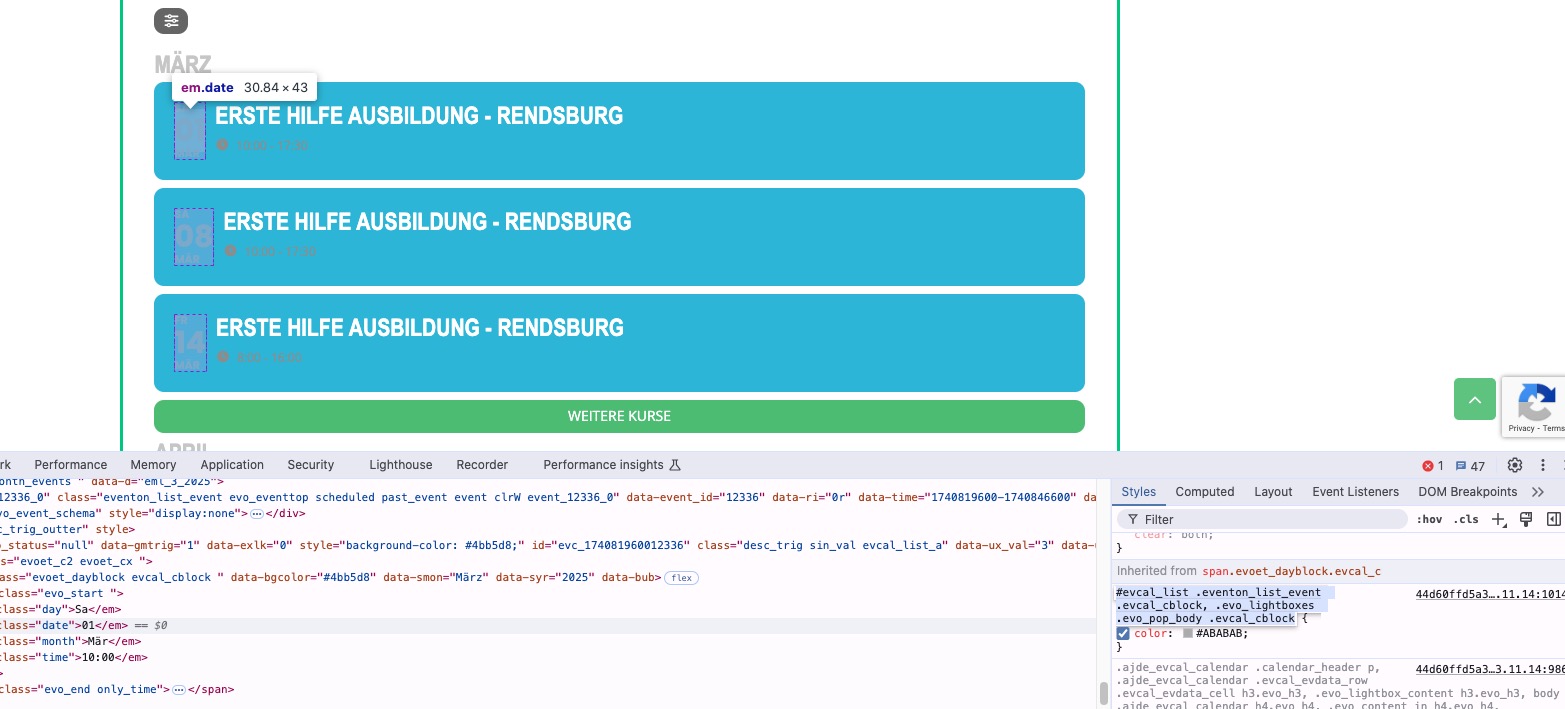Click the MÄRZ month heading
1565x709 pixels.
(x=183, y=65)
